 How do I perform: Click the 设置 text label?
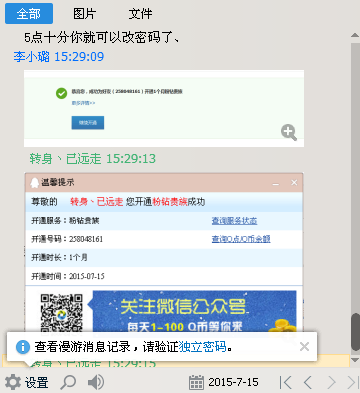pyautogui.click(x=36, y=382)
